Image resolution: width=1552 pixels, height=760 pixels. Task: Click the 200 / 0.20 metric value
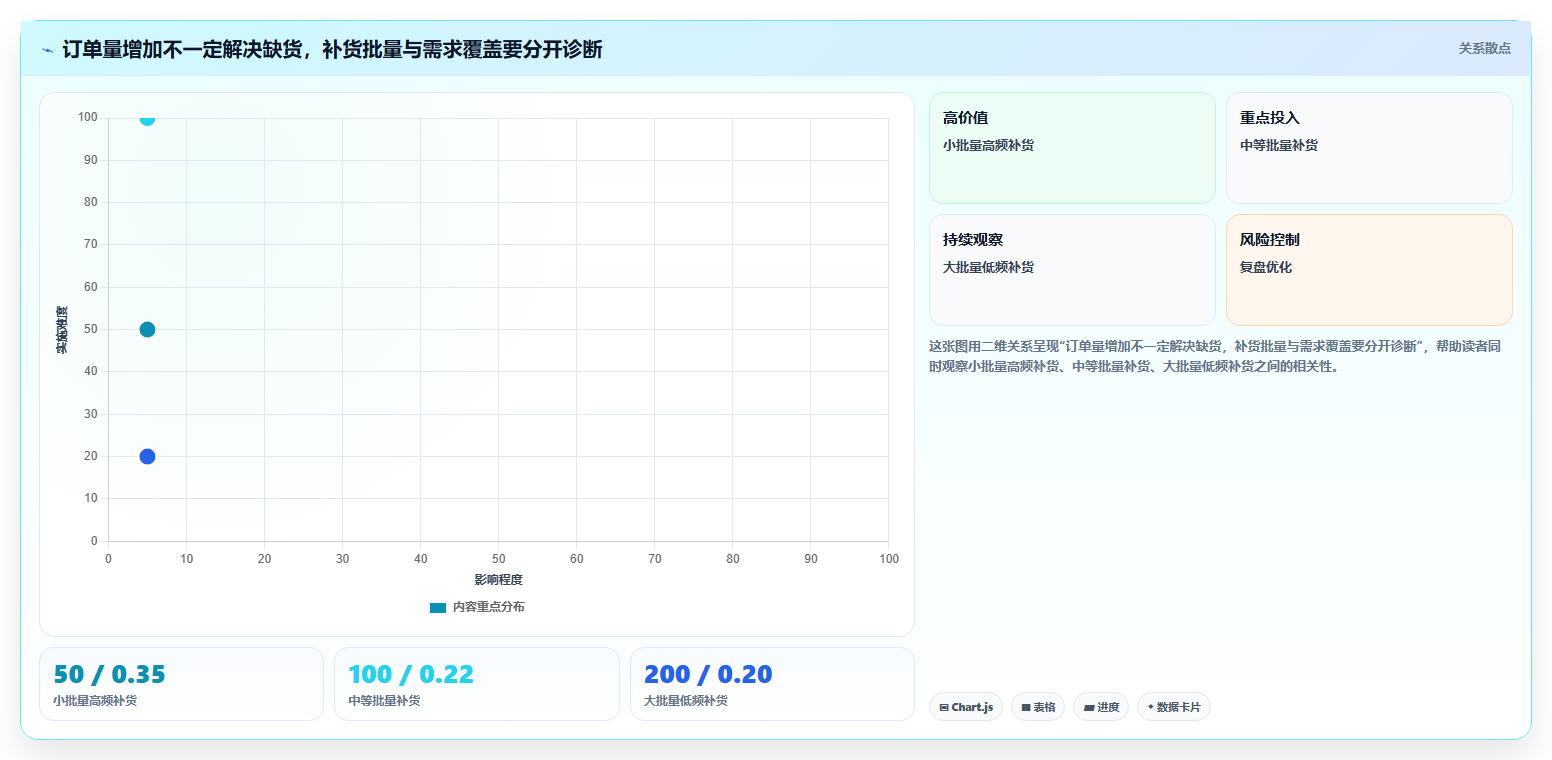point(708,675)
